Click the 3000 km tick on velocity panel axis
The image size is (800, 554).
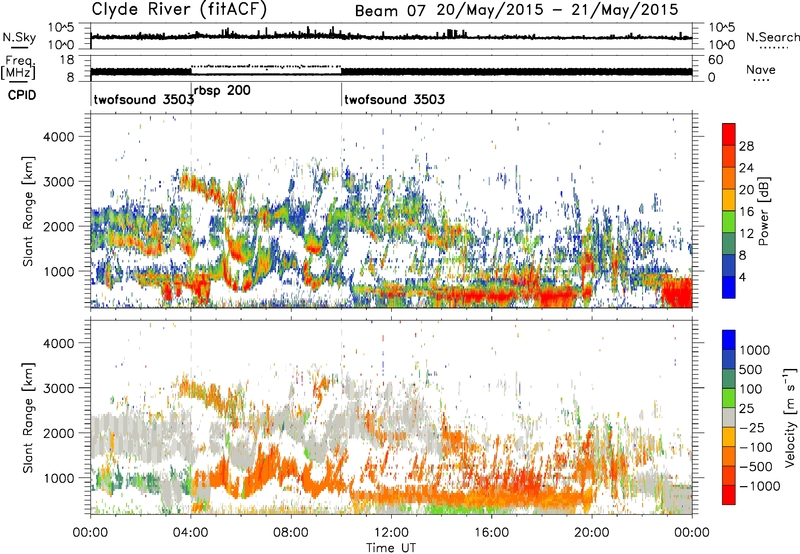click(58, 388)
